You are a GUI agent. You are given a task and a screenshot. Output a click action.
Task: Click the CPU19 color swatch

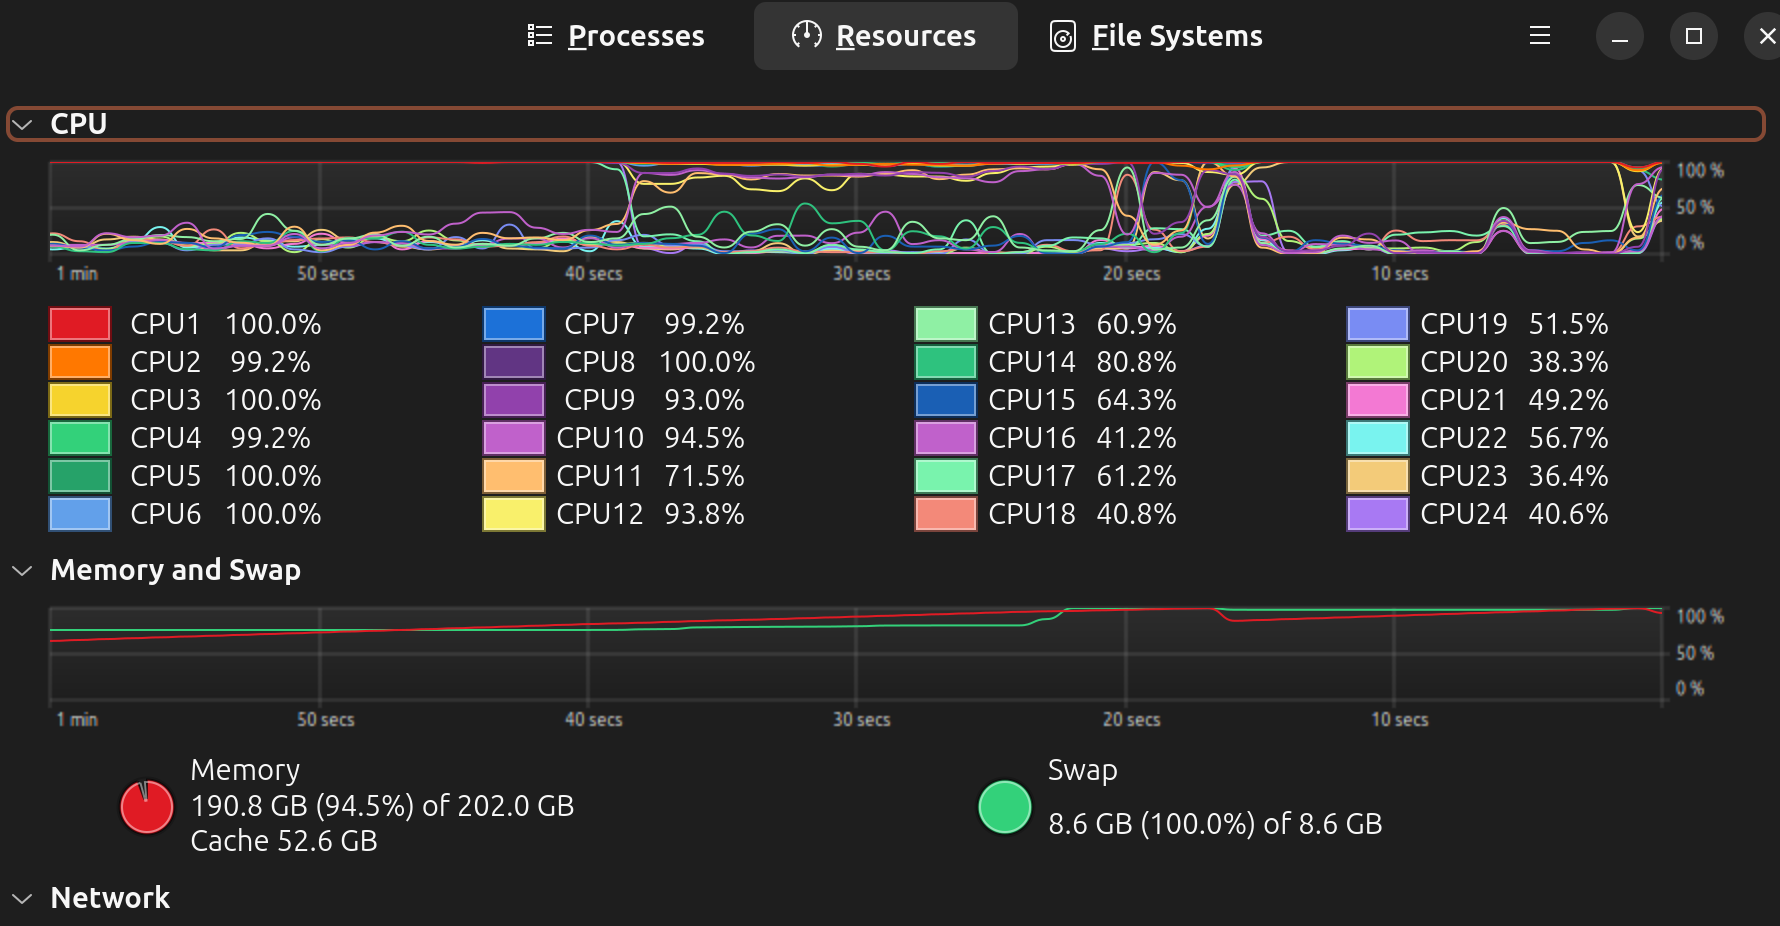coord(1377,324)
